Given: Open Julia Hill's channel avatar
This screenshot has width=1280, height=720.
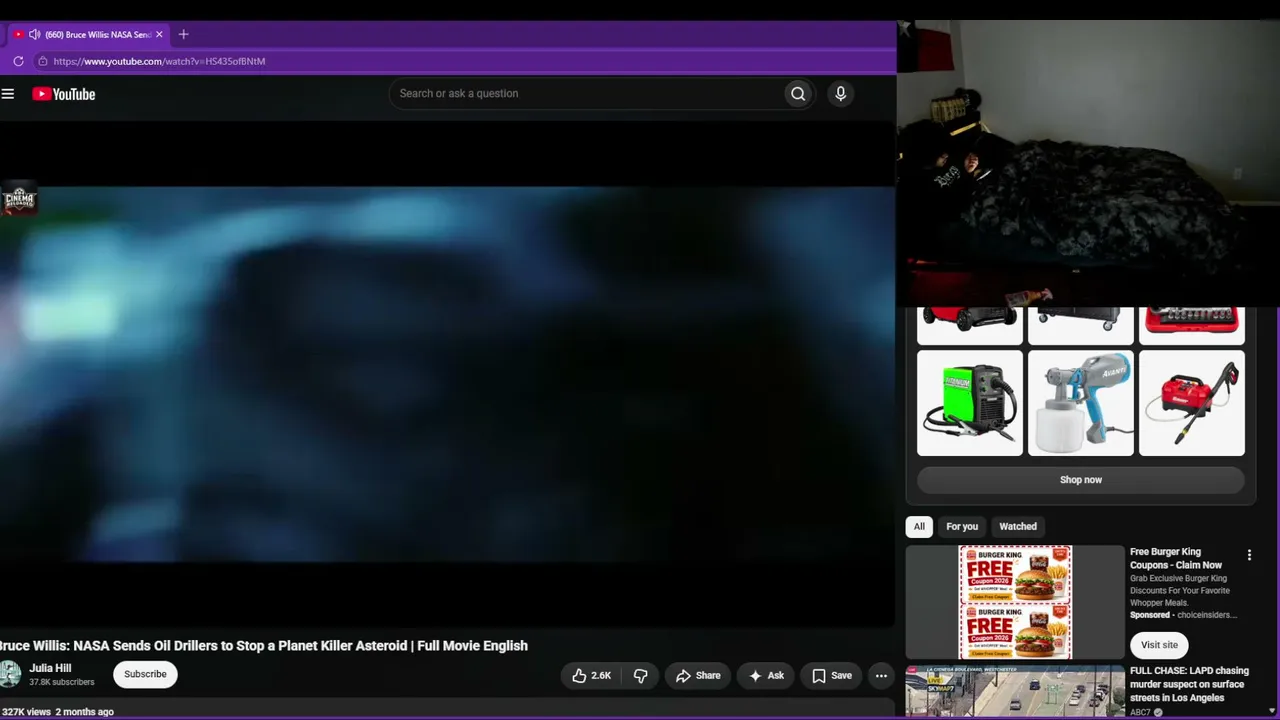Looking at the screenshot, I should pyautogui.click(x=10, y=674).
